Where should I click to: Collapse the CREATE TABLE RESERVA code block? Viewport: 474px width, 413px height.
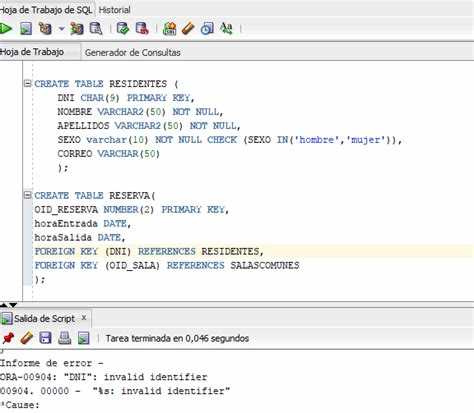point(28,195)
